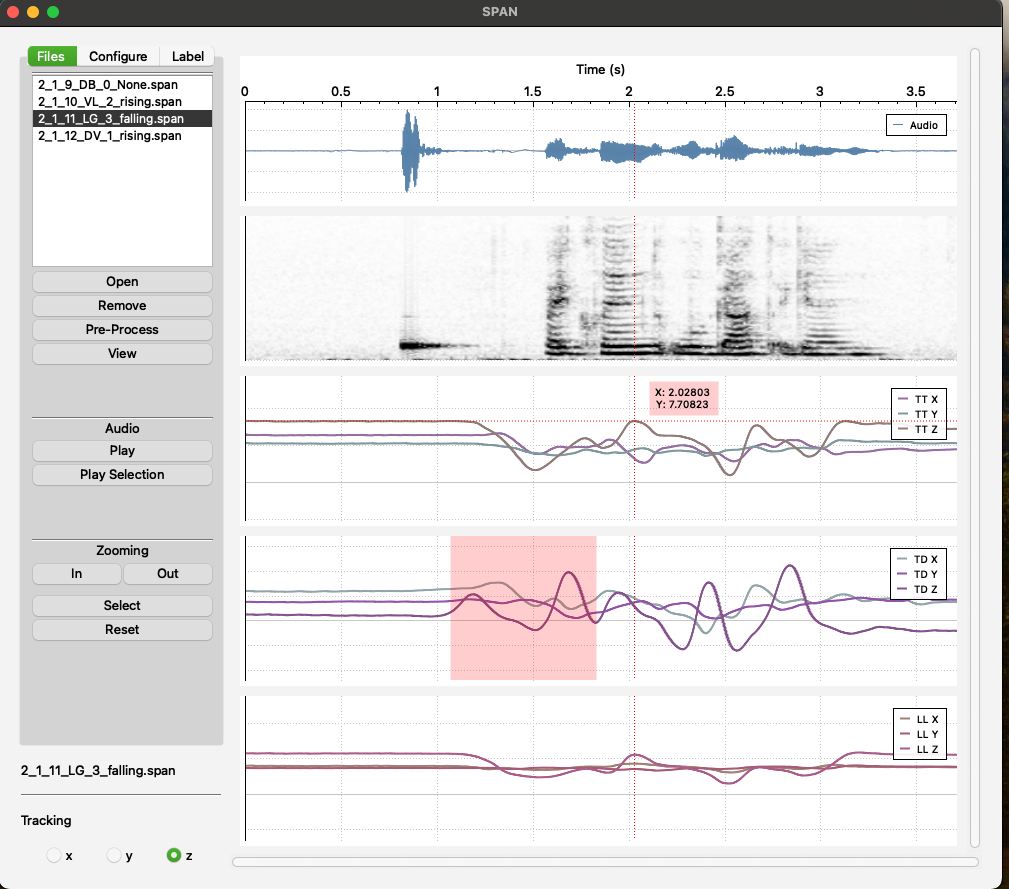Click the TT X legend entry
Image resolution: width=1009 pixels, height=889 pixels.
[918, 399]
